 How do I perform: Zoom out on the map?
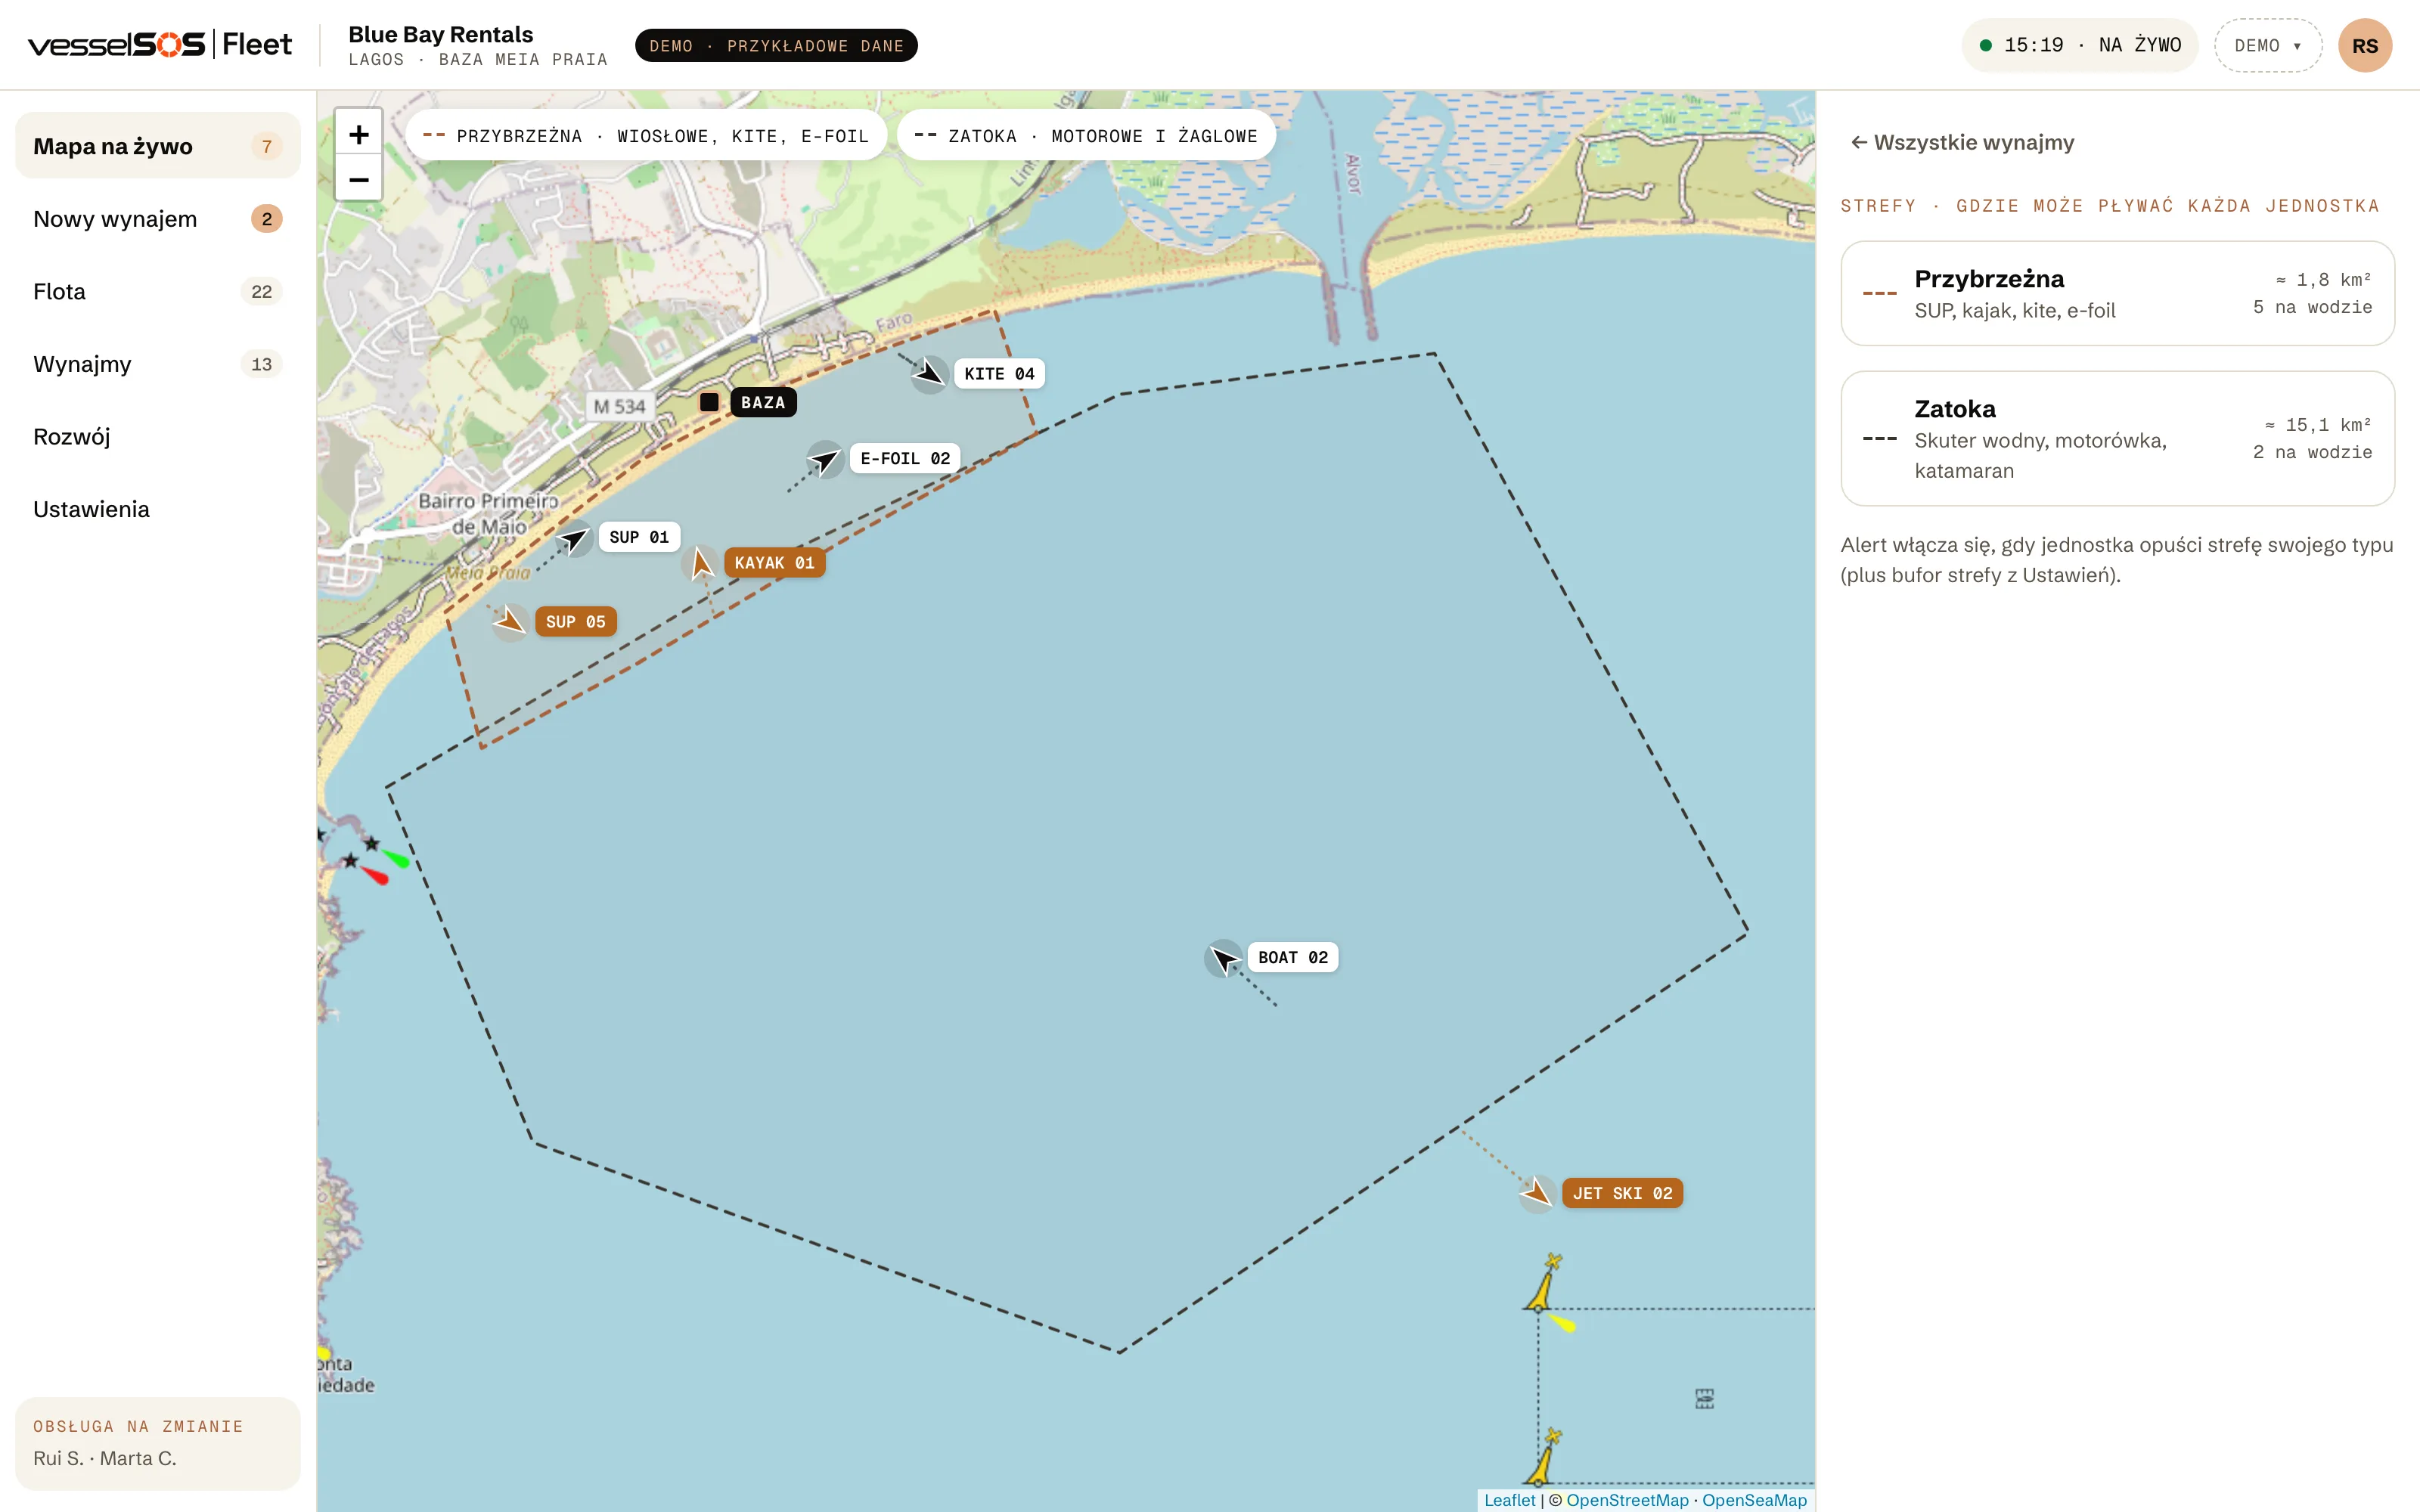coord(358,179)
